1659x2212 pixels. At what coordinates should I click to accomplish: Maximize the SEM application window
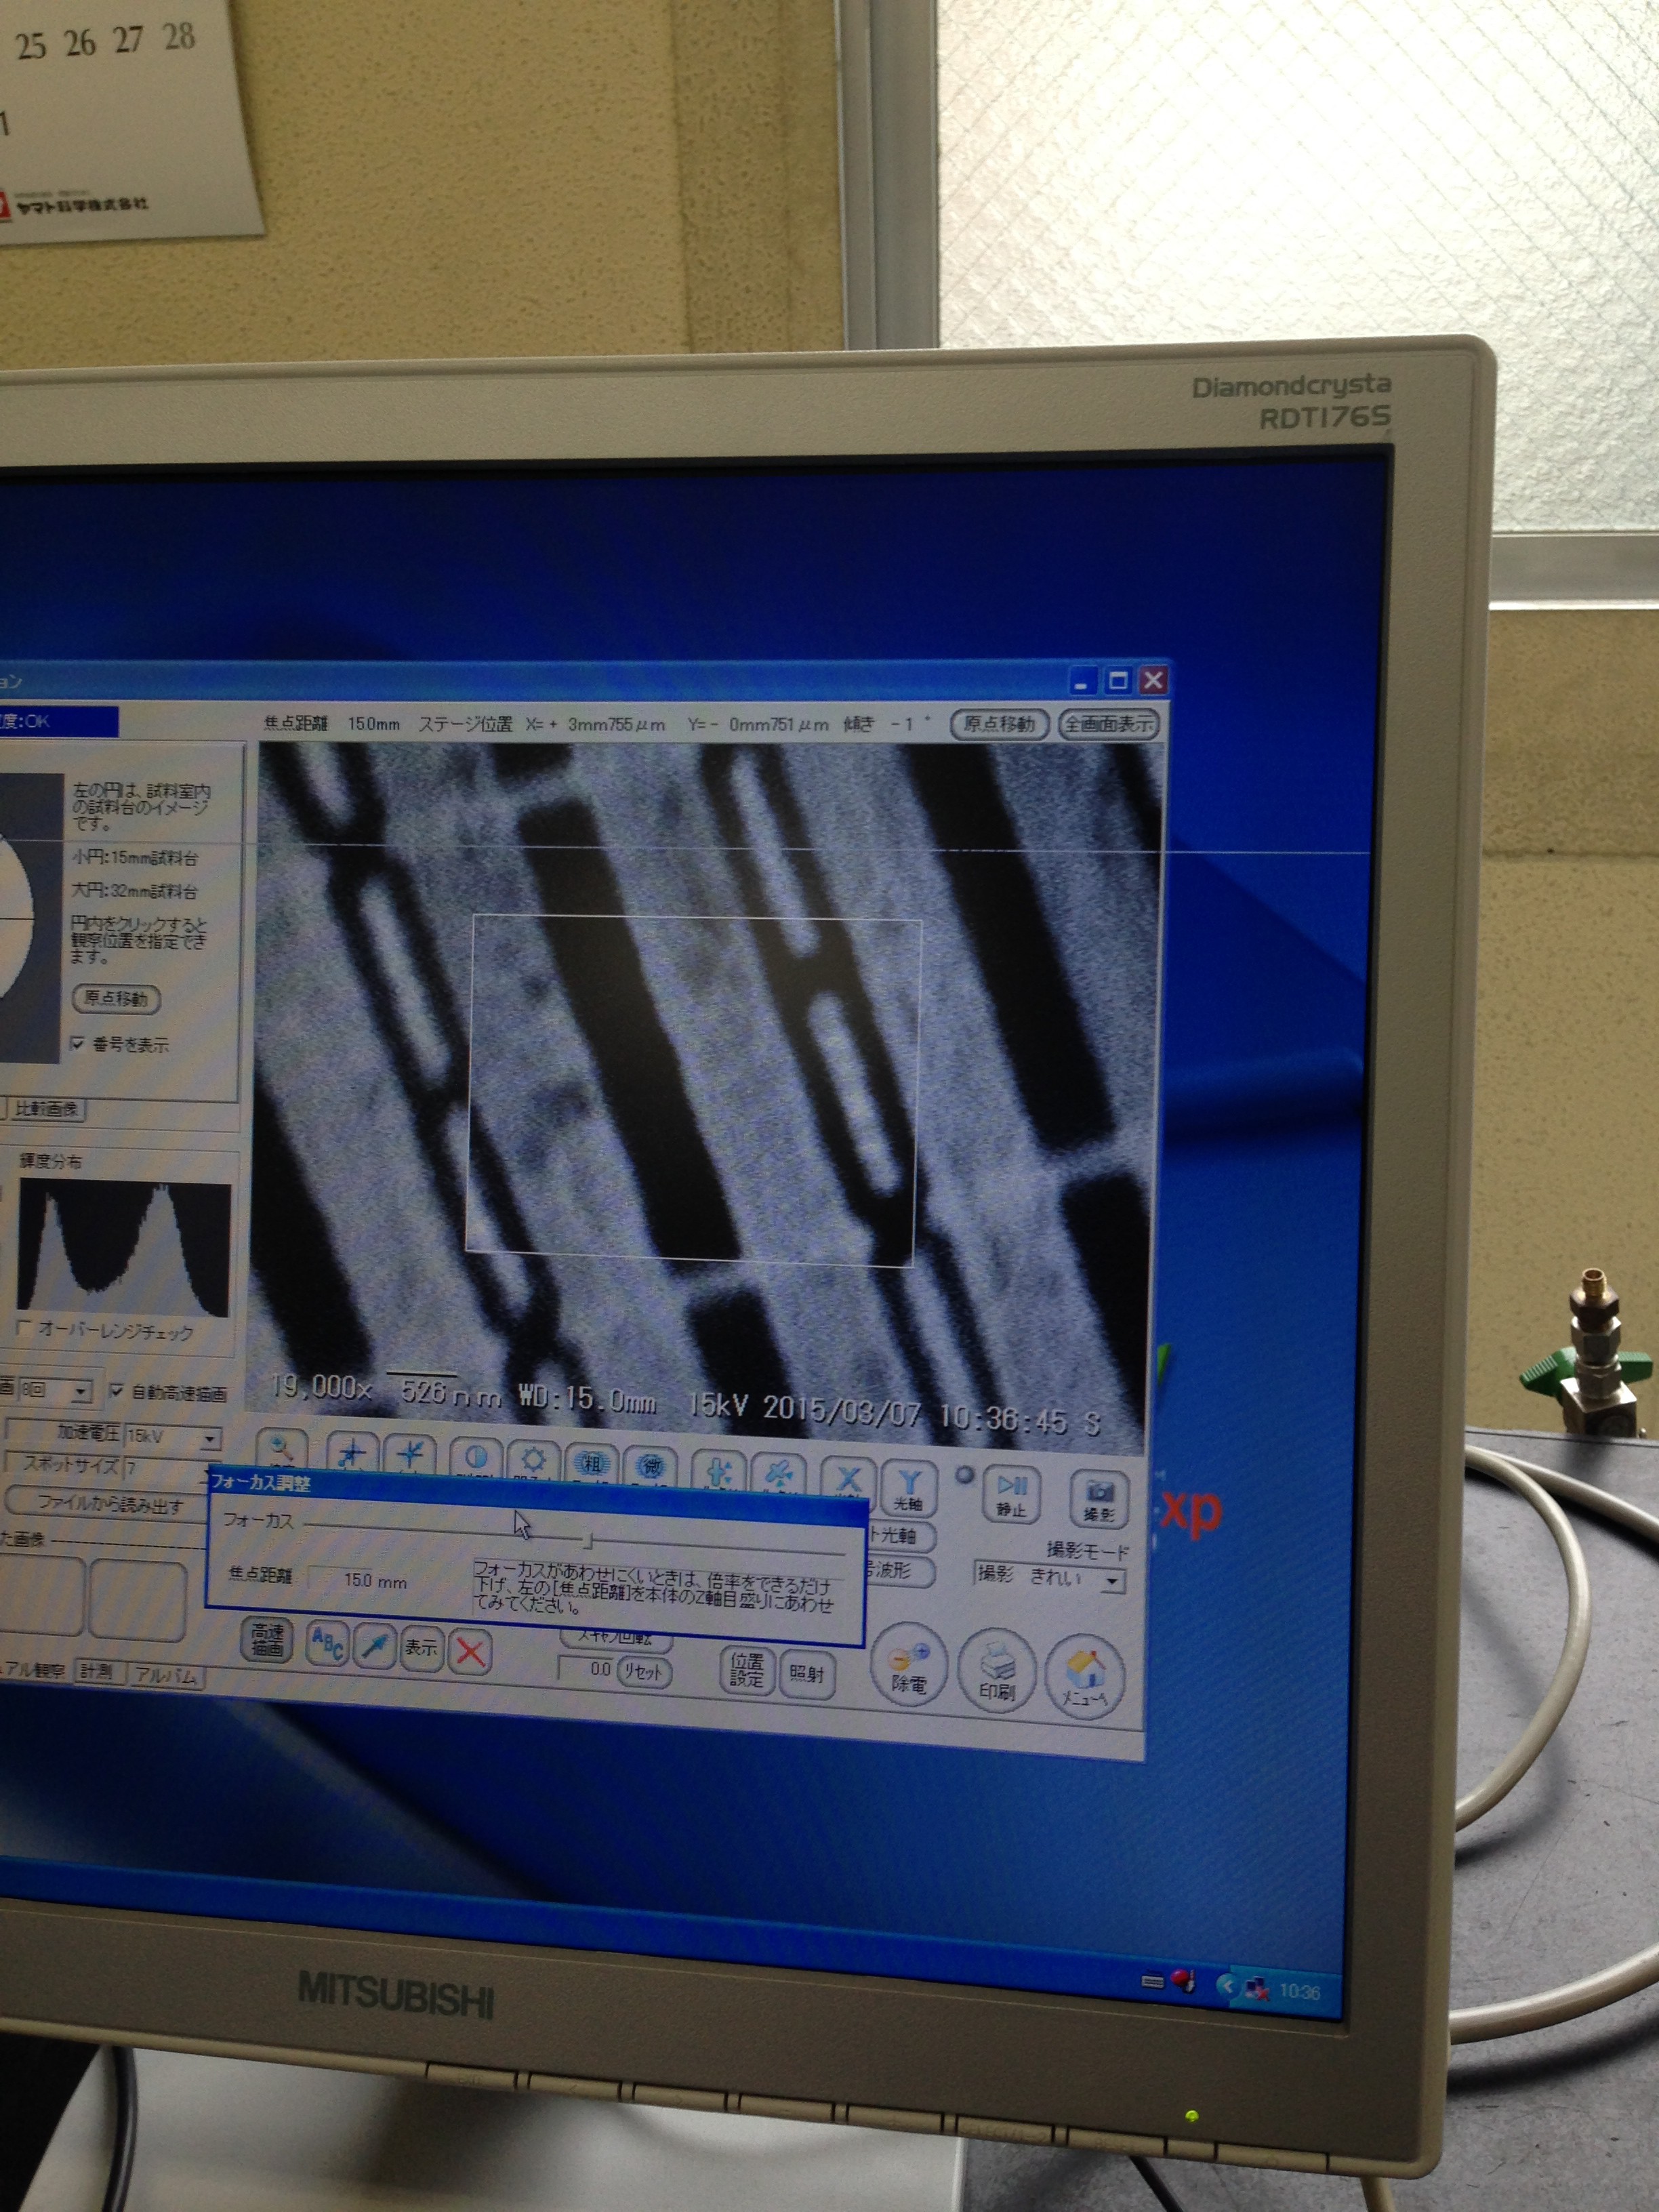point(1118,681)
